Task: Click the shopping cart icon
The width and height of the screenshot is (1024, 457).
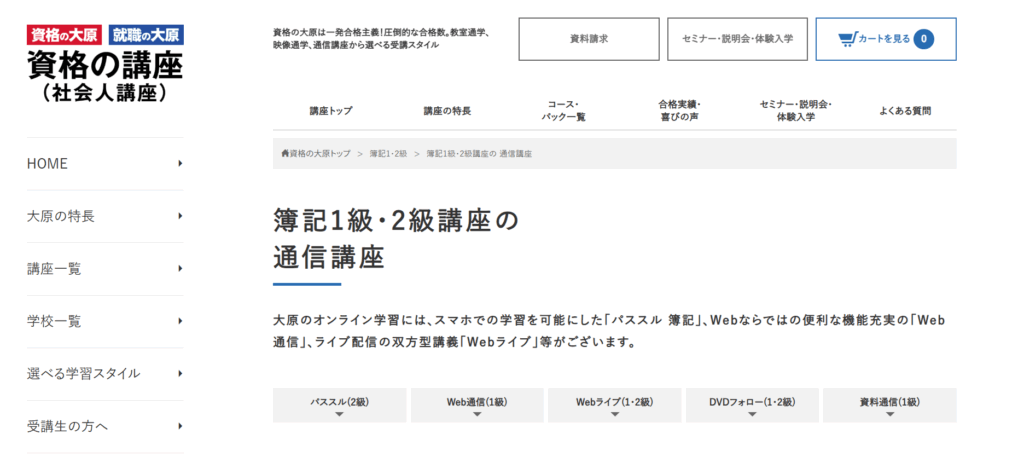Action: [x=848, y=39]
